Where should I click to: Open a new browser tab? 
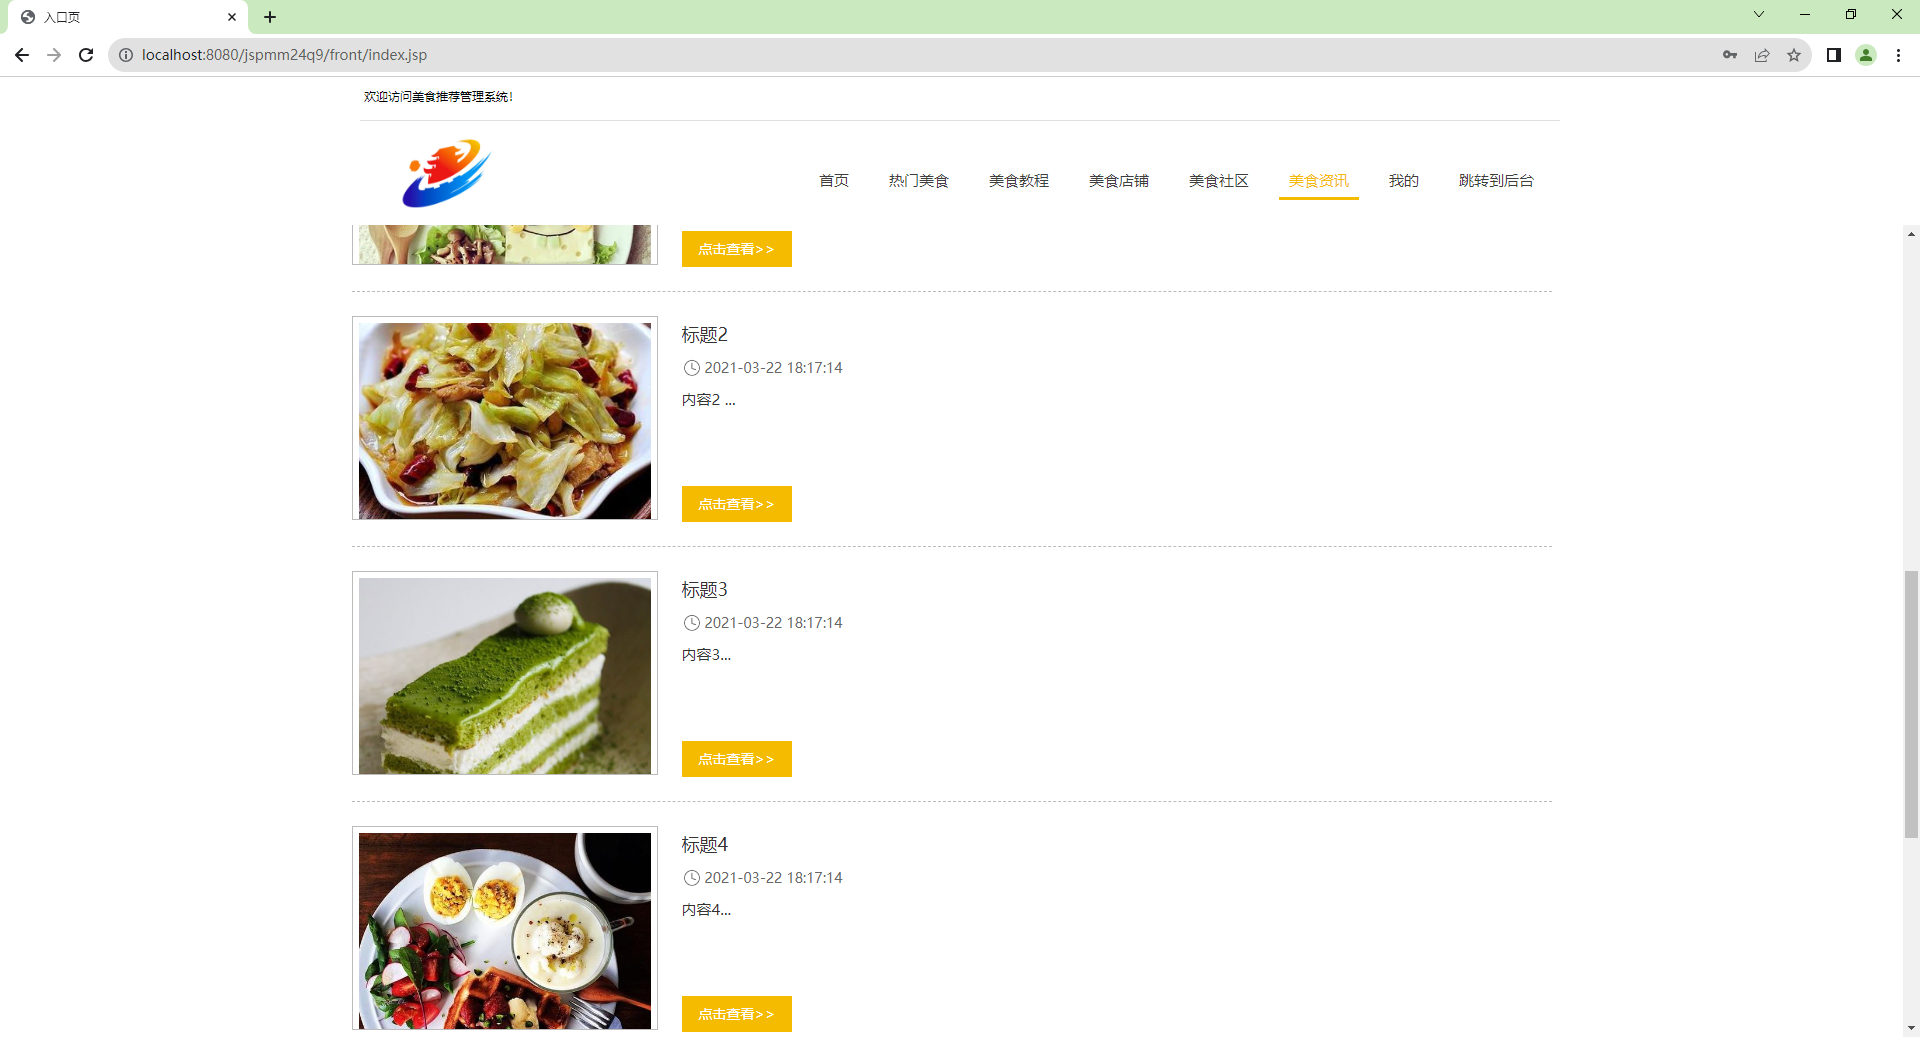pos(269,16)
